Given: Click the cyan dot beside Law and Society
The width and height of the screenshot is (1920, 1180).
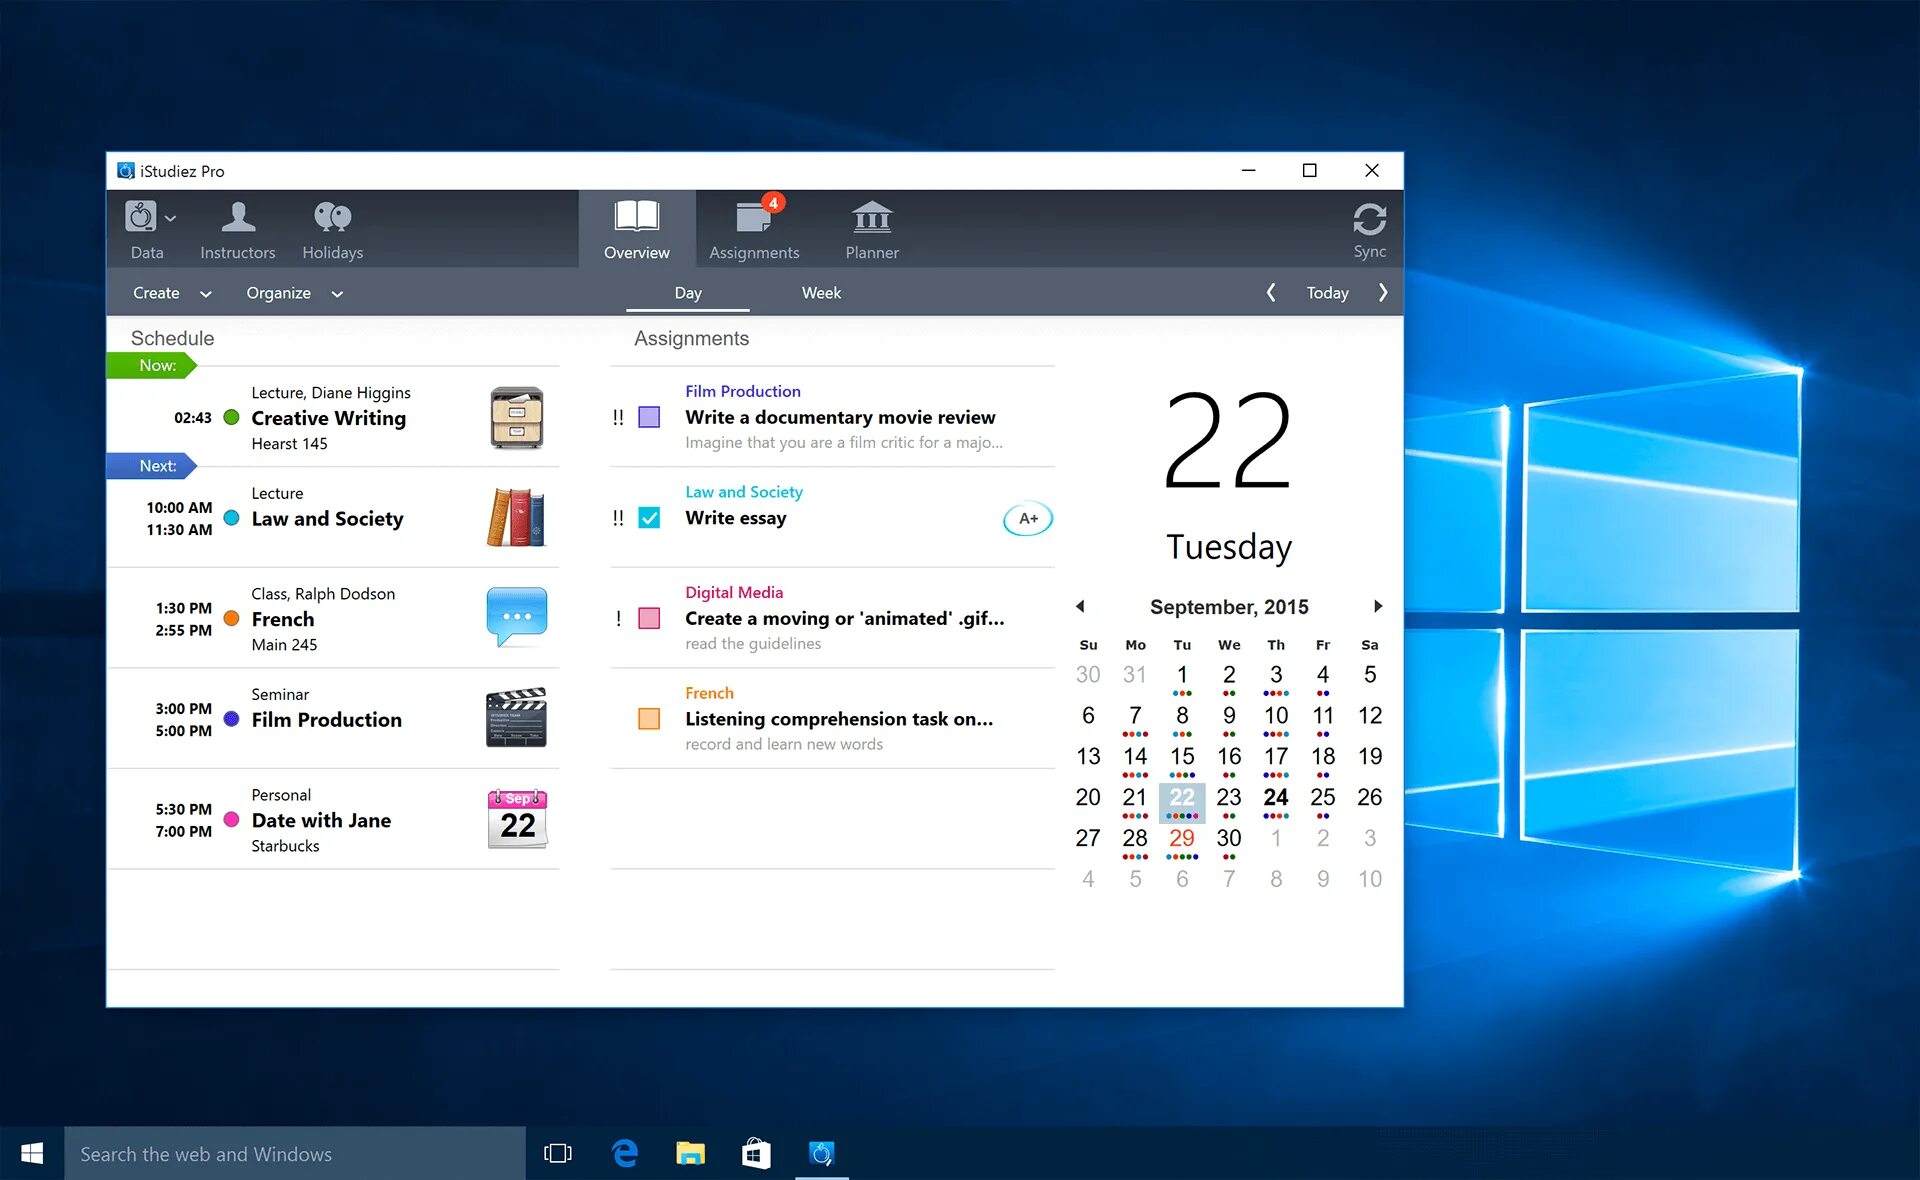Looking at the screenshot, I should click(231, 517).
